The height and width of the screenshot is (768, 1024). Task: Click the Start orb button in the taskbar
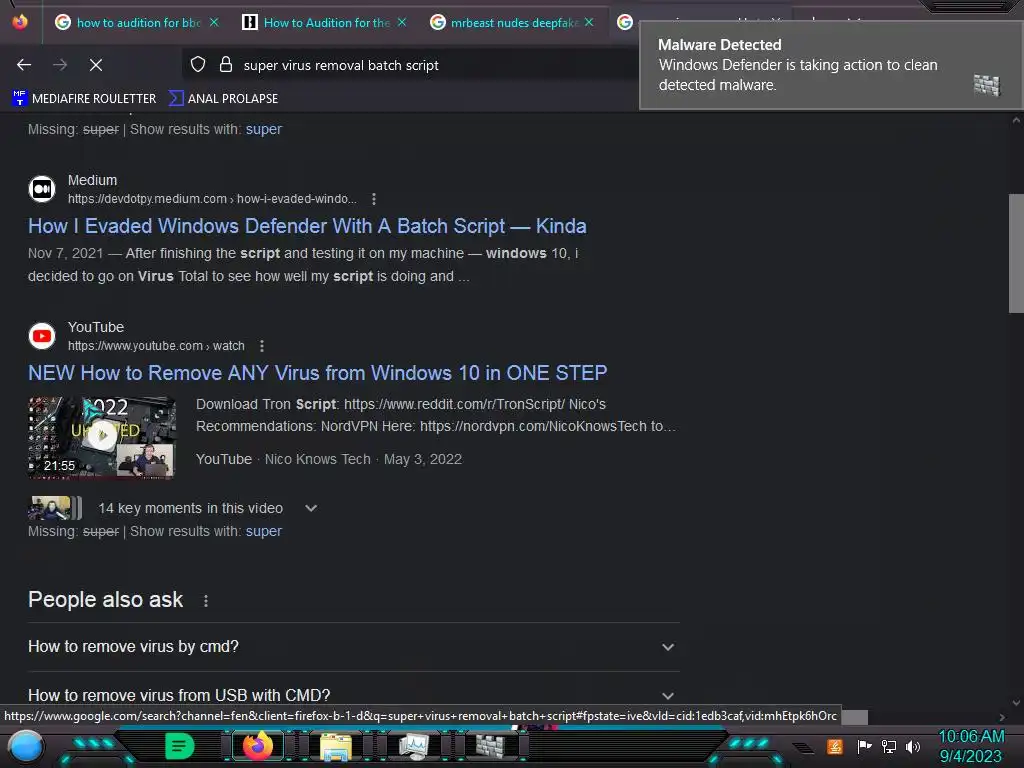coord(25,746)
